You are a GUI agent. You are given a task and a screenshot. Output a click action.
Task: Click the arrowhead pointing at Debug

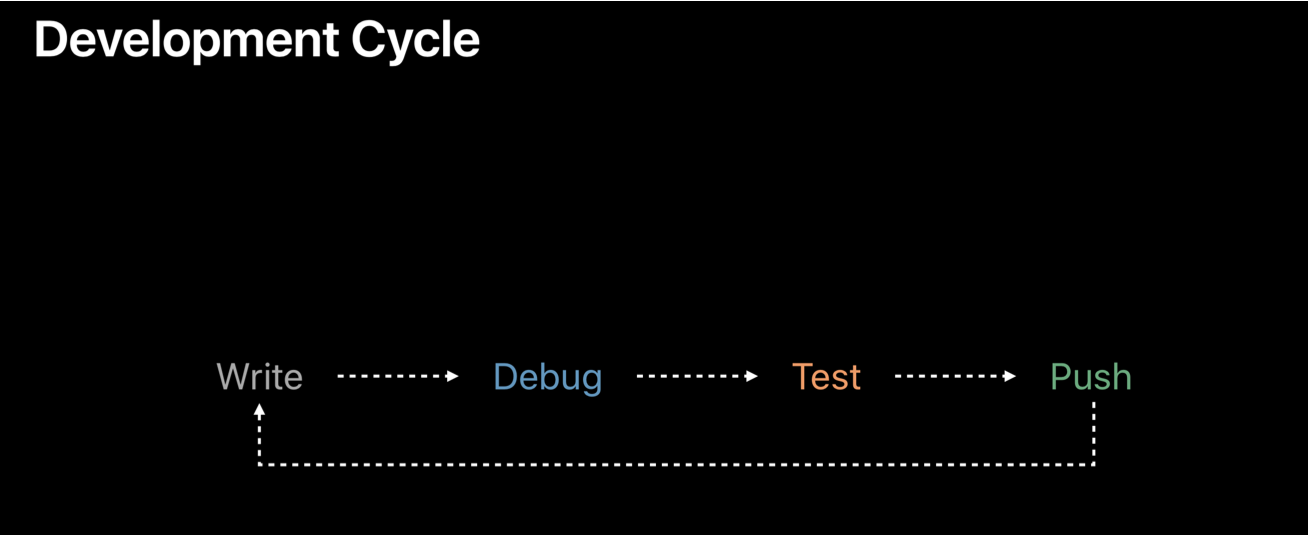click(453, 376)
